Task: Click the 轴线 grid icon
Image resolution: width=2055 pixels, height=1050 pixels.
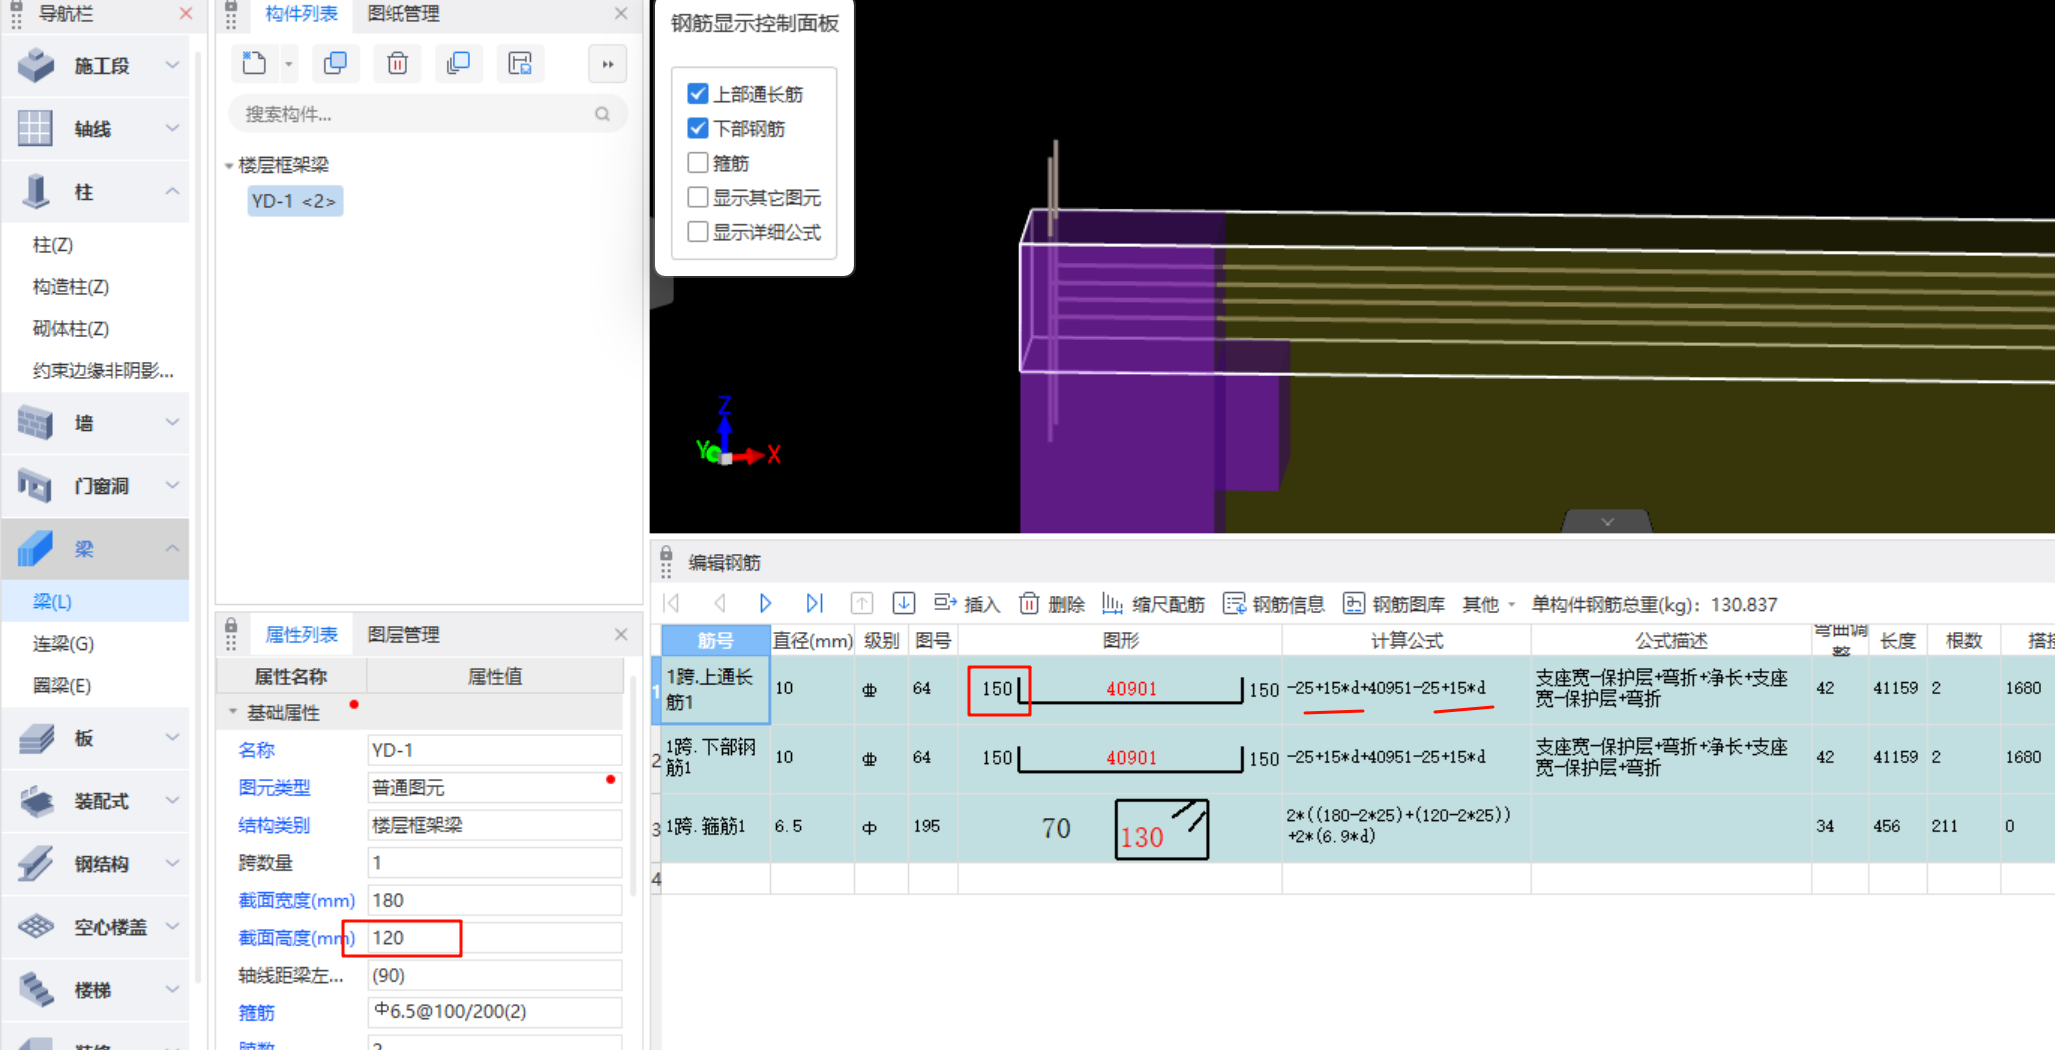Action: coord(35,128)
